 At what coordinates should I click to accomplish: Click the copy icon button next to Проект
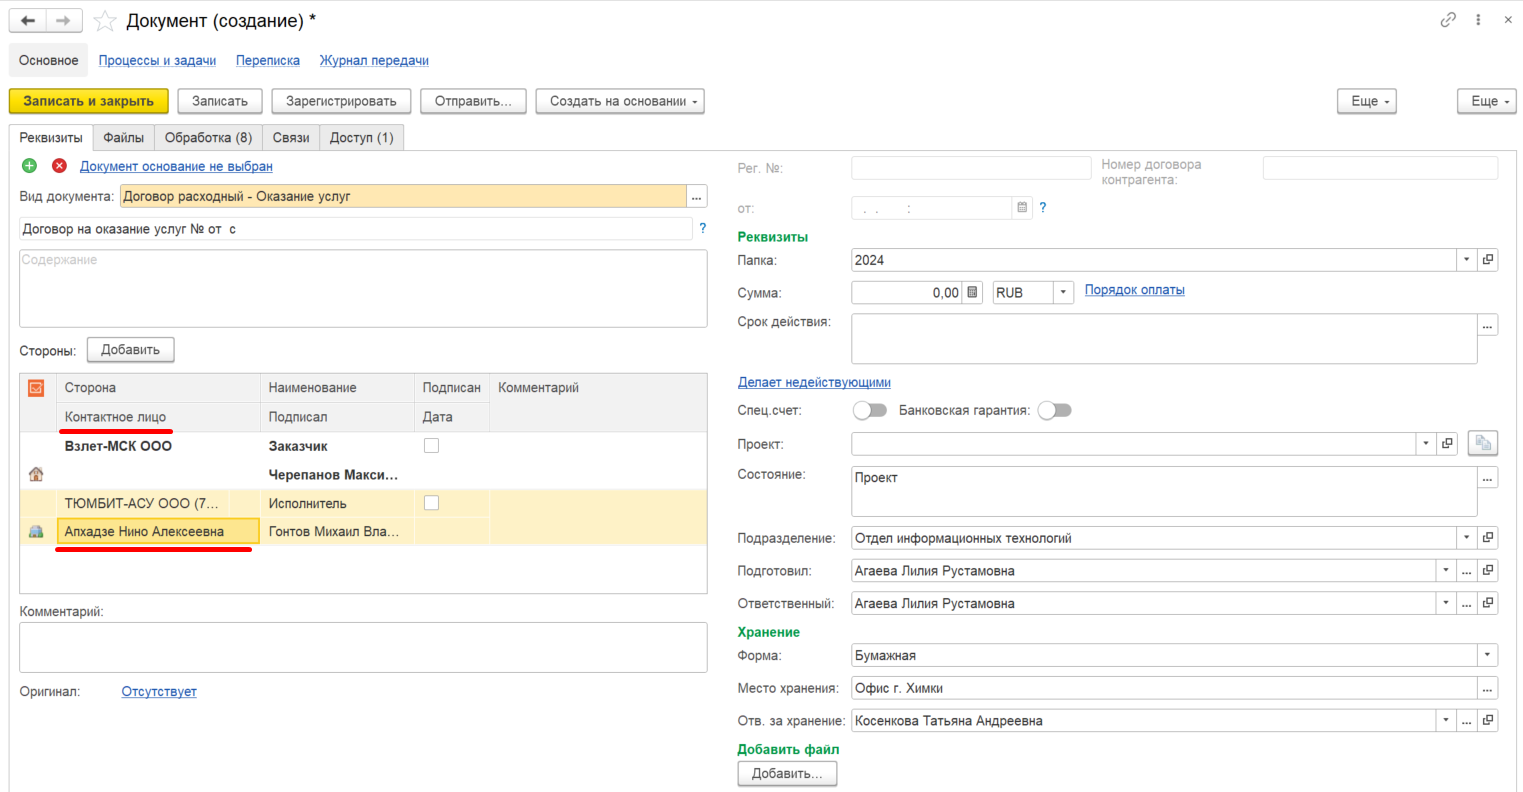point(1482,443)
